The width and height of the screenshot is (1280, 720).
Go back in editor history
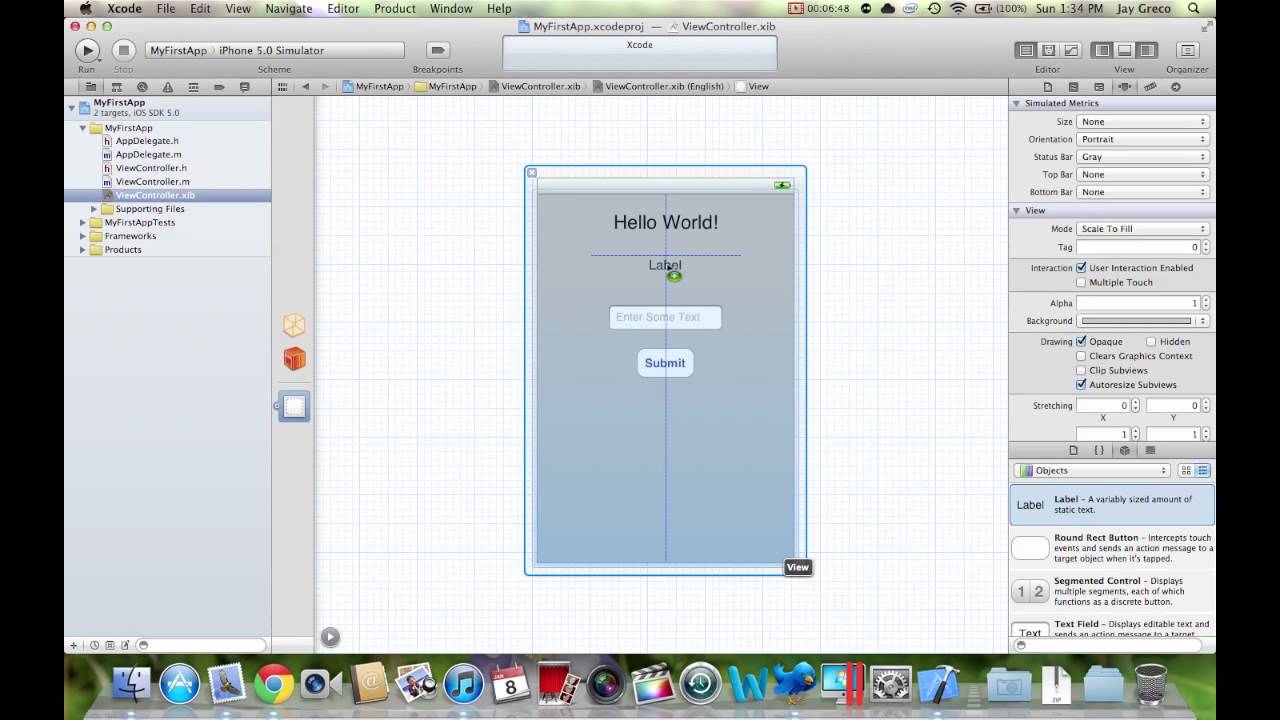[305, 87]
